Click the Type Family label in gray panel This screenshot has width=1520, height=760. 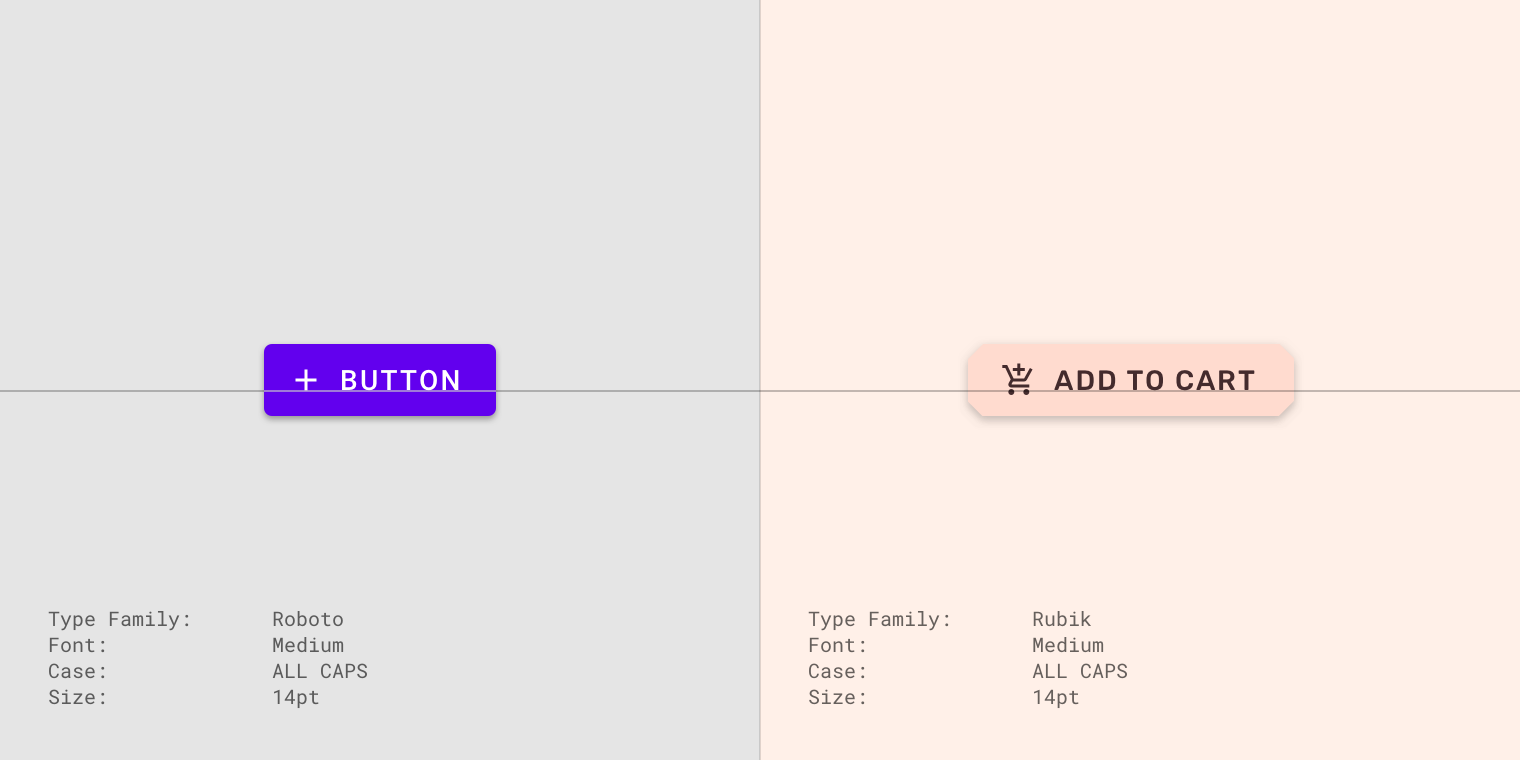coord(120,619)
